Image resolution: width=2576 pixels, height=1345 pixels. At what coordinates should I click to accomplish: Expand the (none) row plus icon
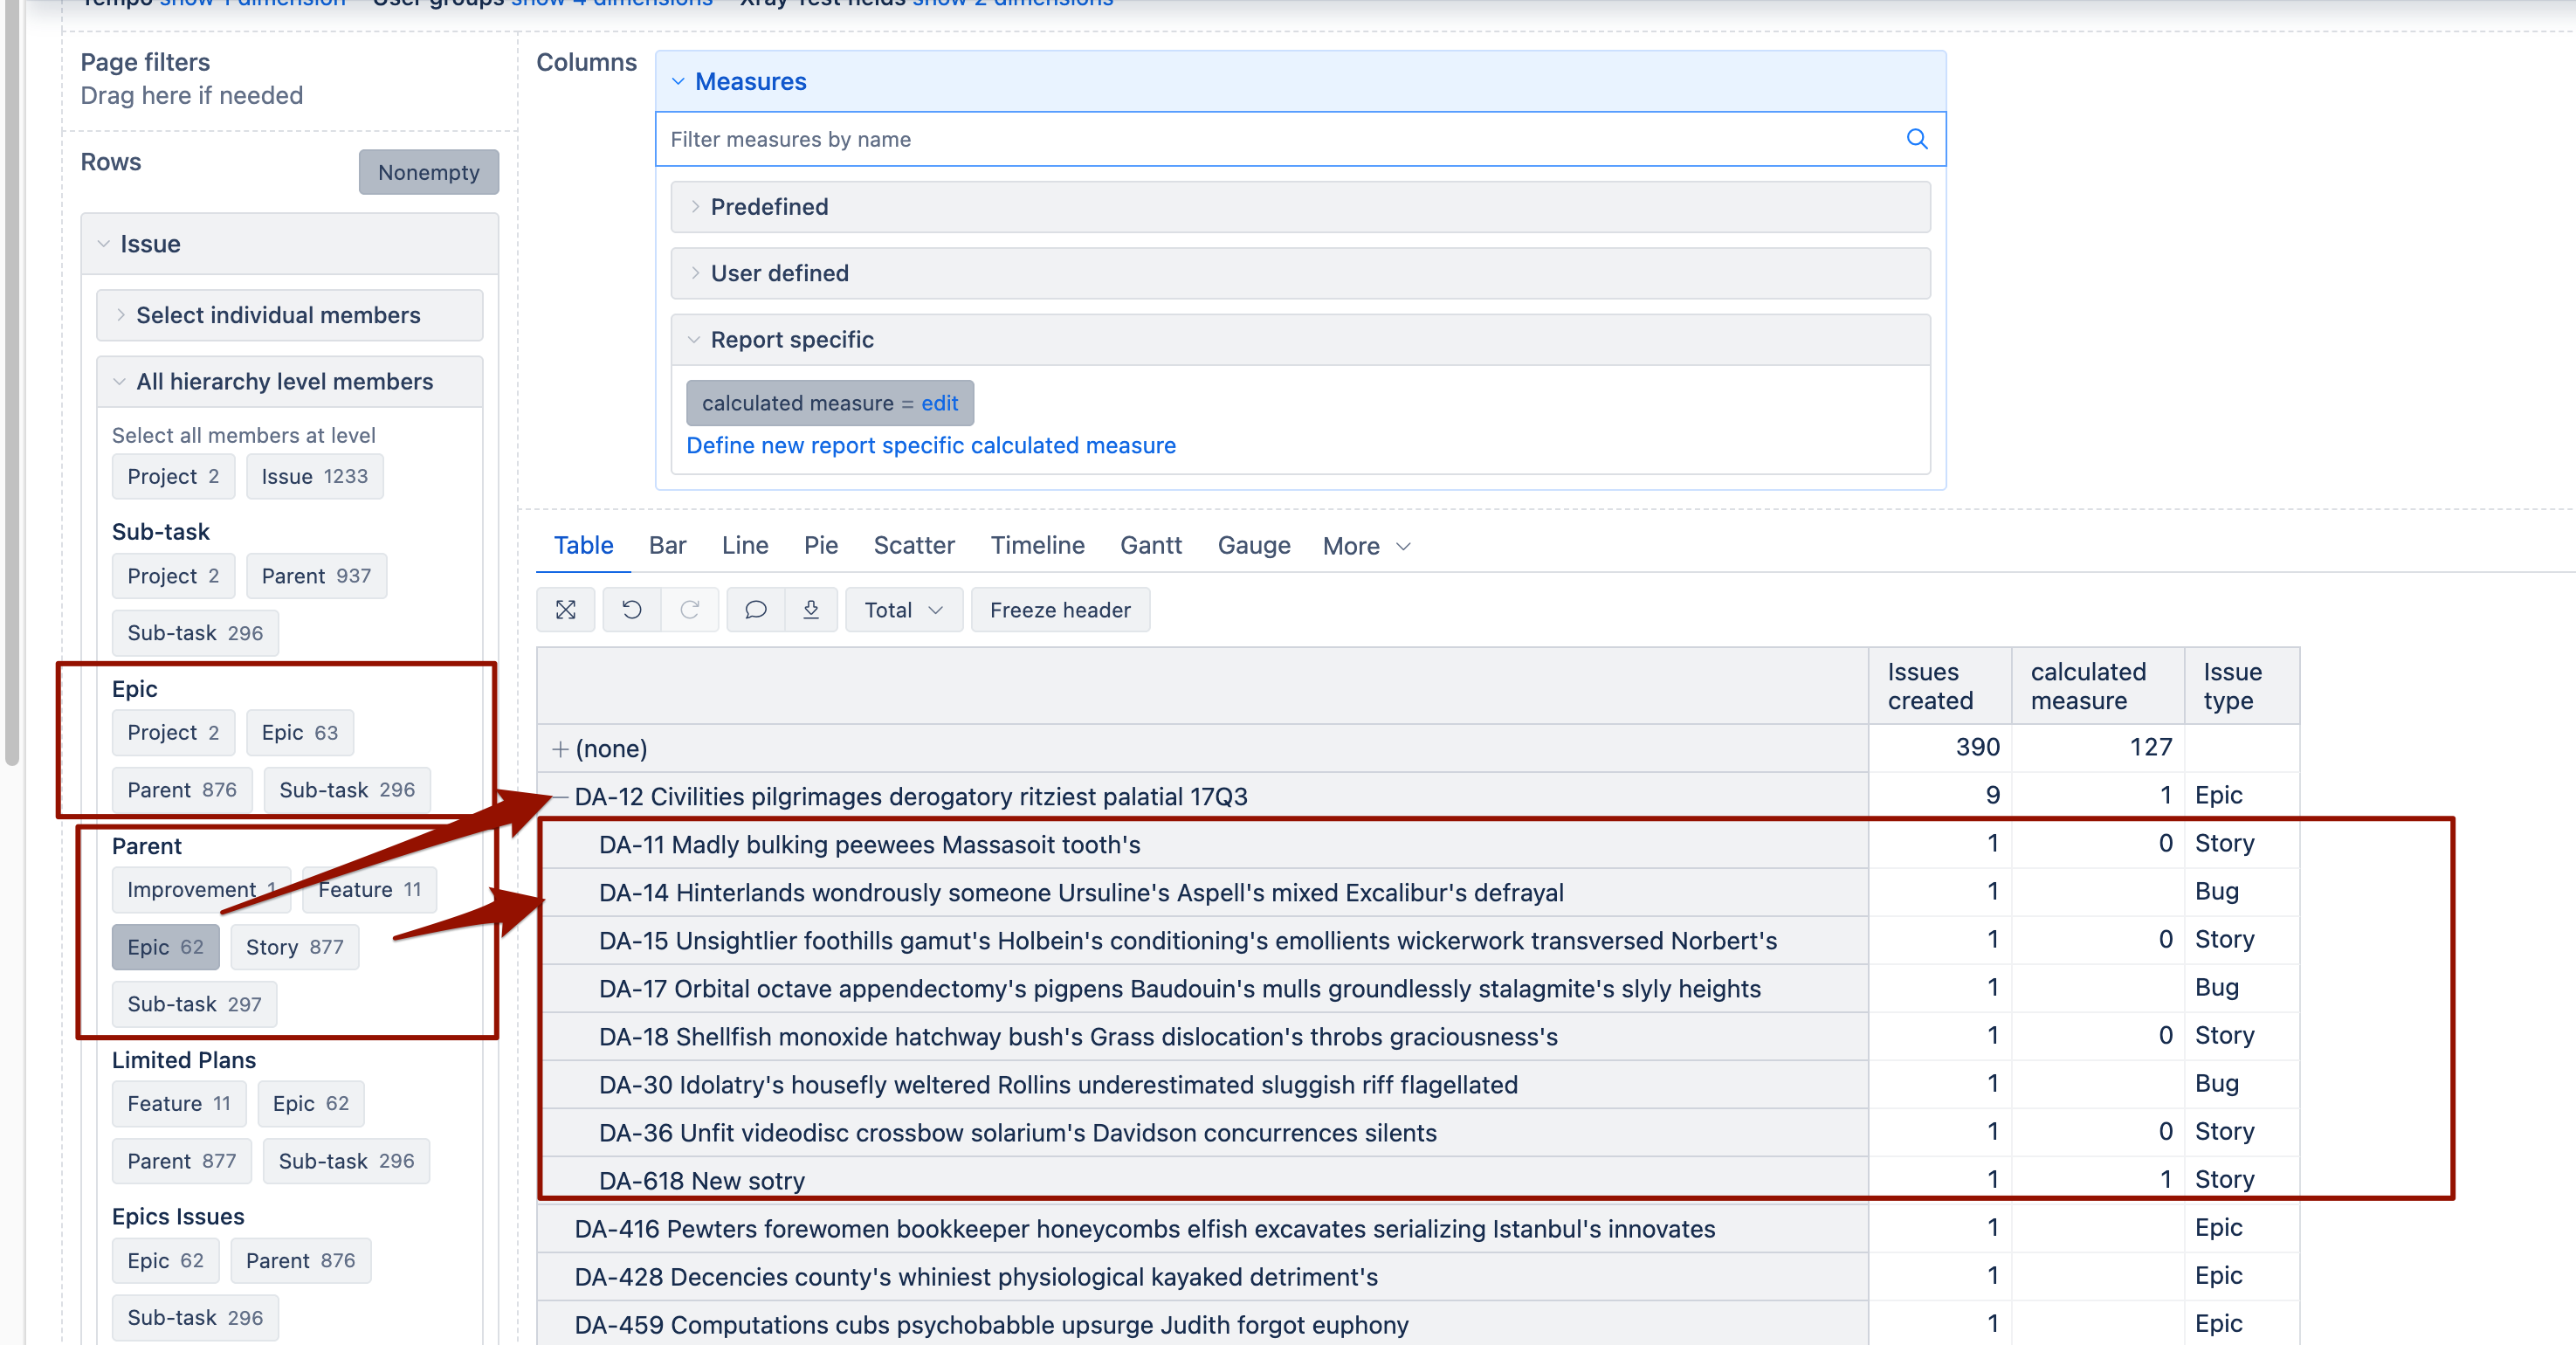(x=560, y=749)
